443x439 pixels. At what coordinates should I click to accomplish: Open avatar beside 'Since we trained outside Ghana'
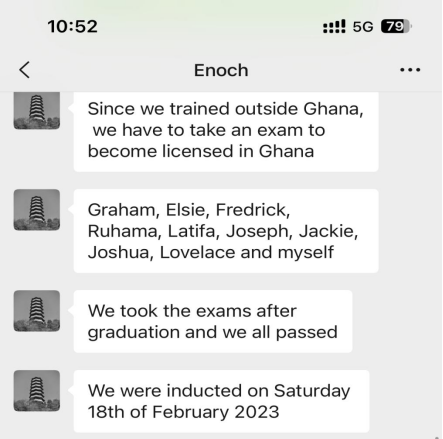pos(37,110)
